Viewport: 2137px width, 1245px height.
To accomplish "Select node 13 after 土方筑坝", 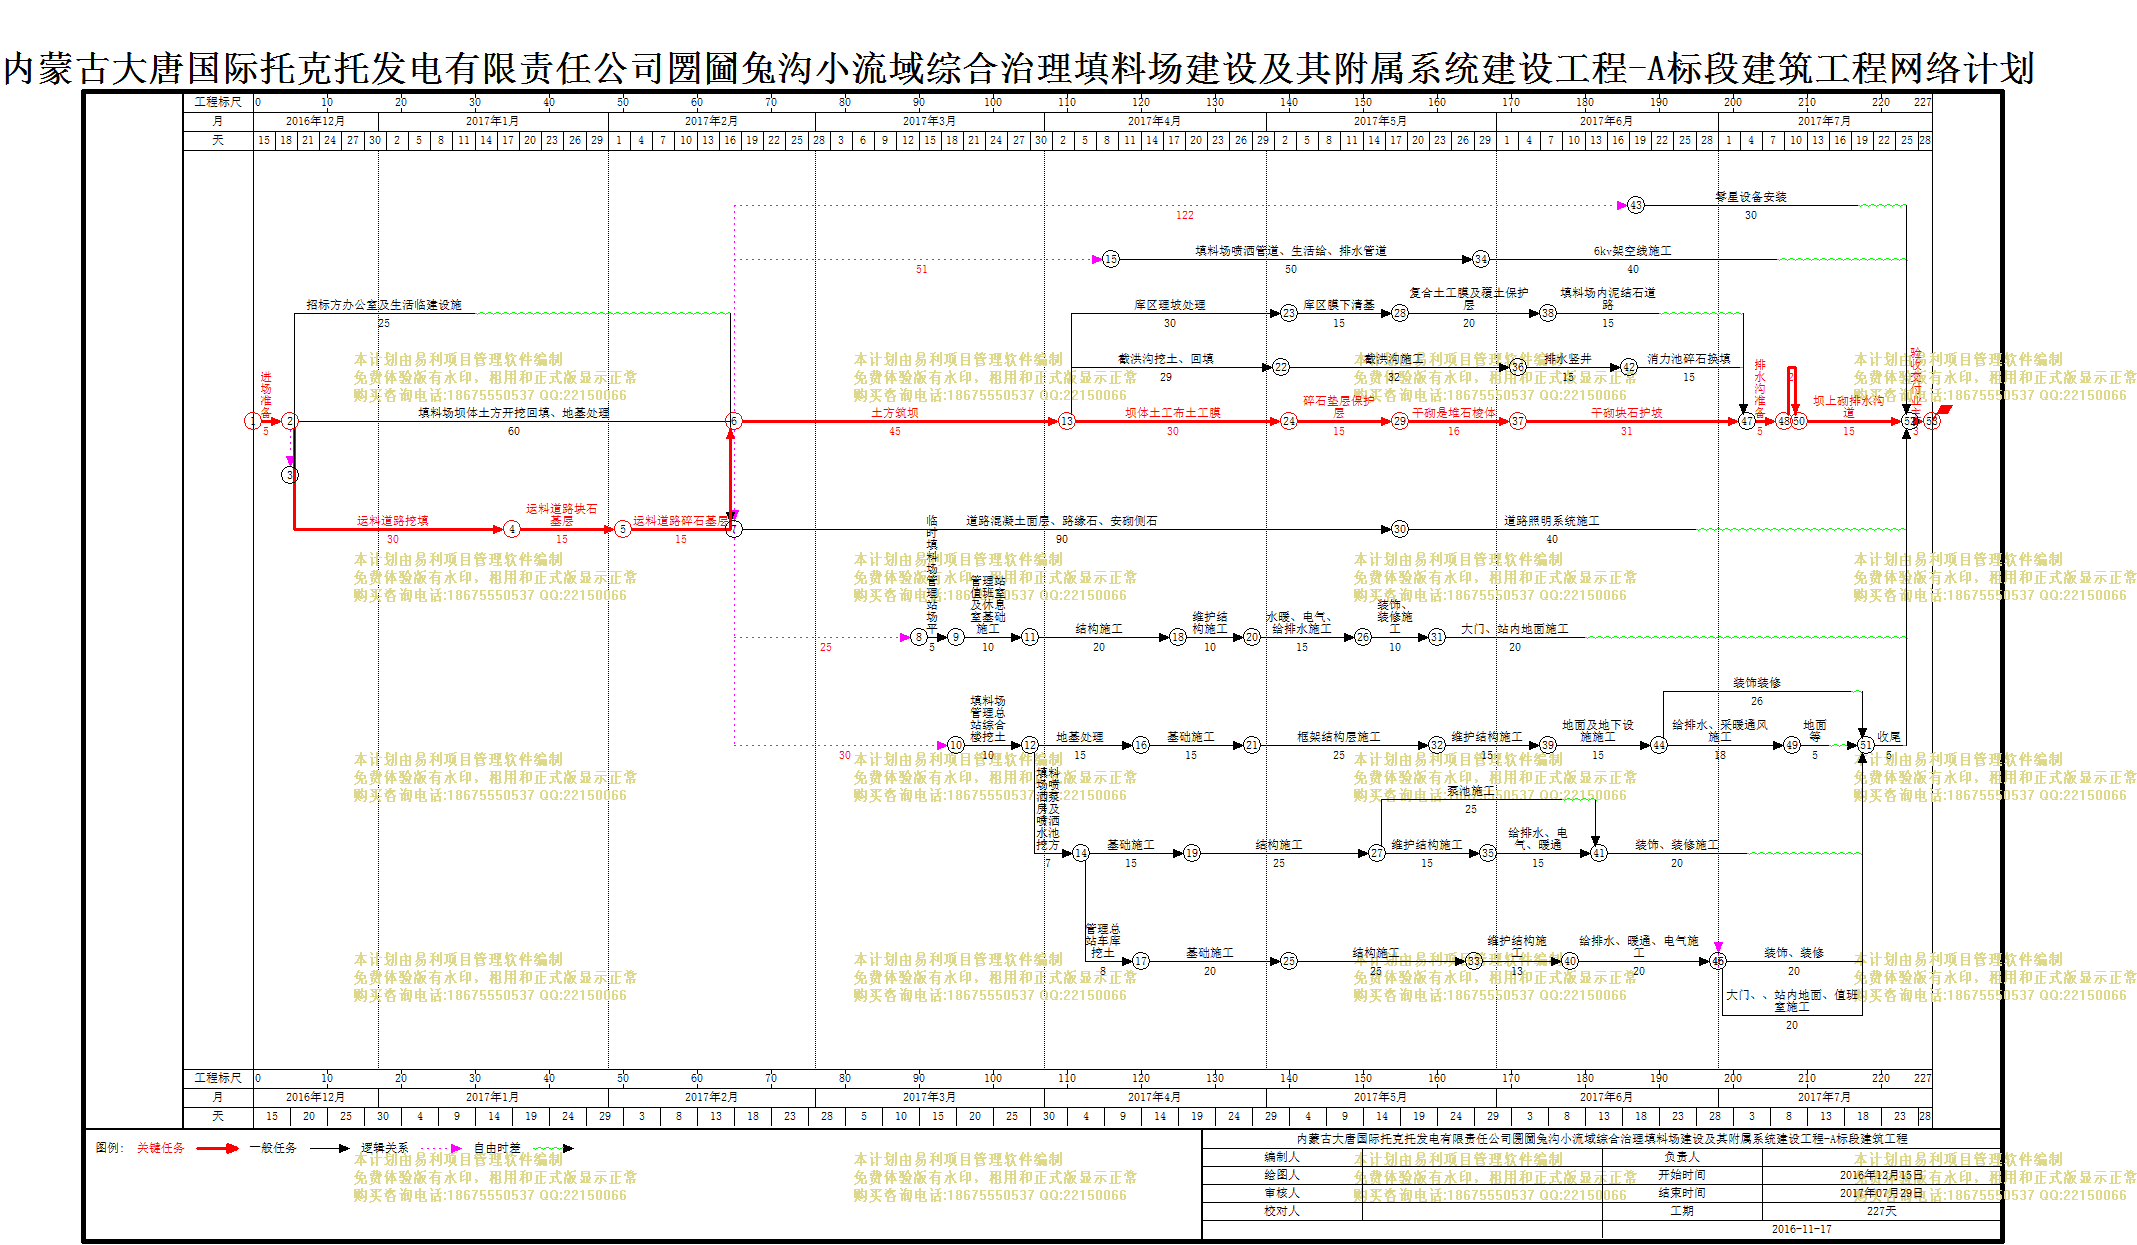I will click(x=1066, y=421).
